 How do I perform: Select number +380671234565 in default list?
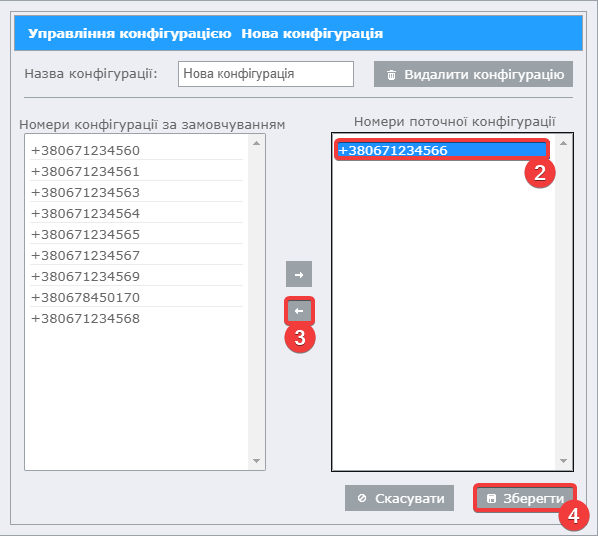pyautogui.click(x=137, y=234)
